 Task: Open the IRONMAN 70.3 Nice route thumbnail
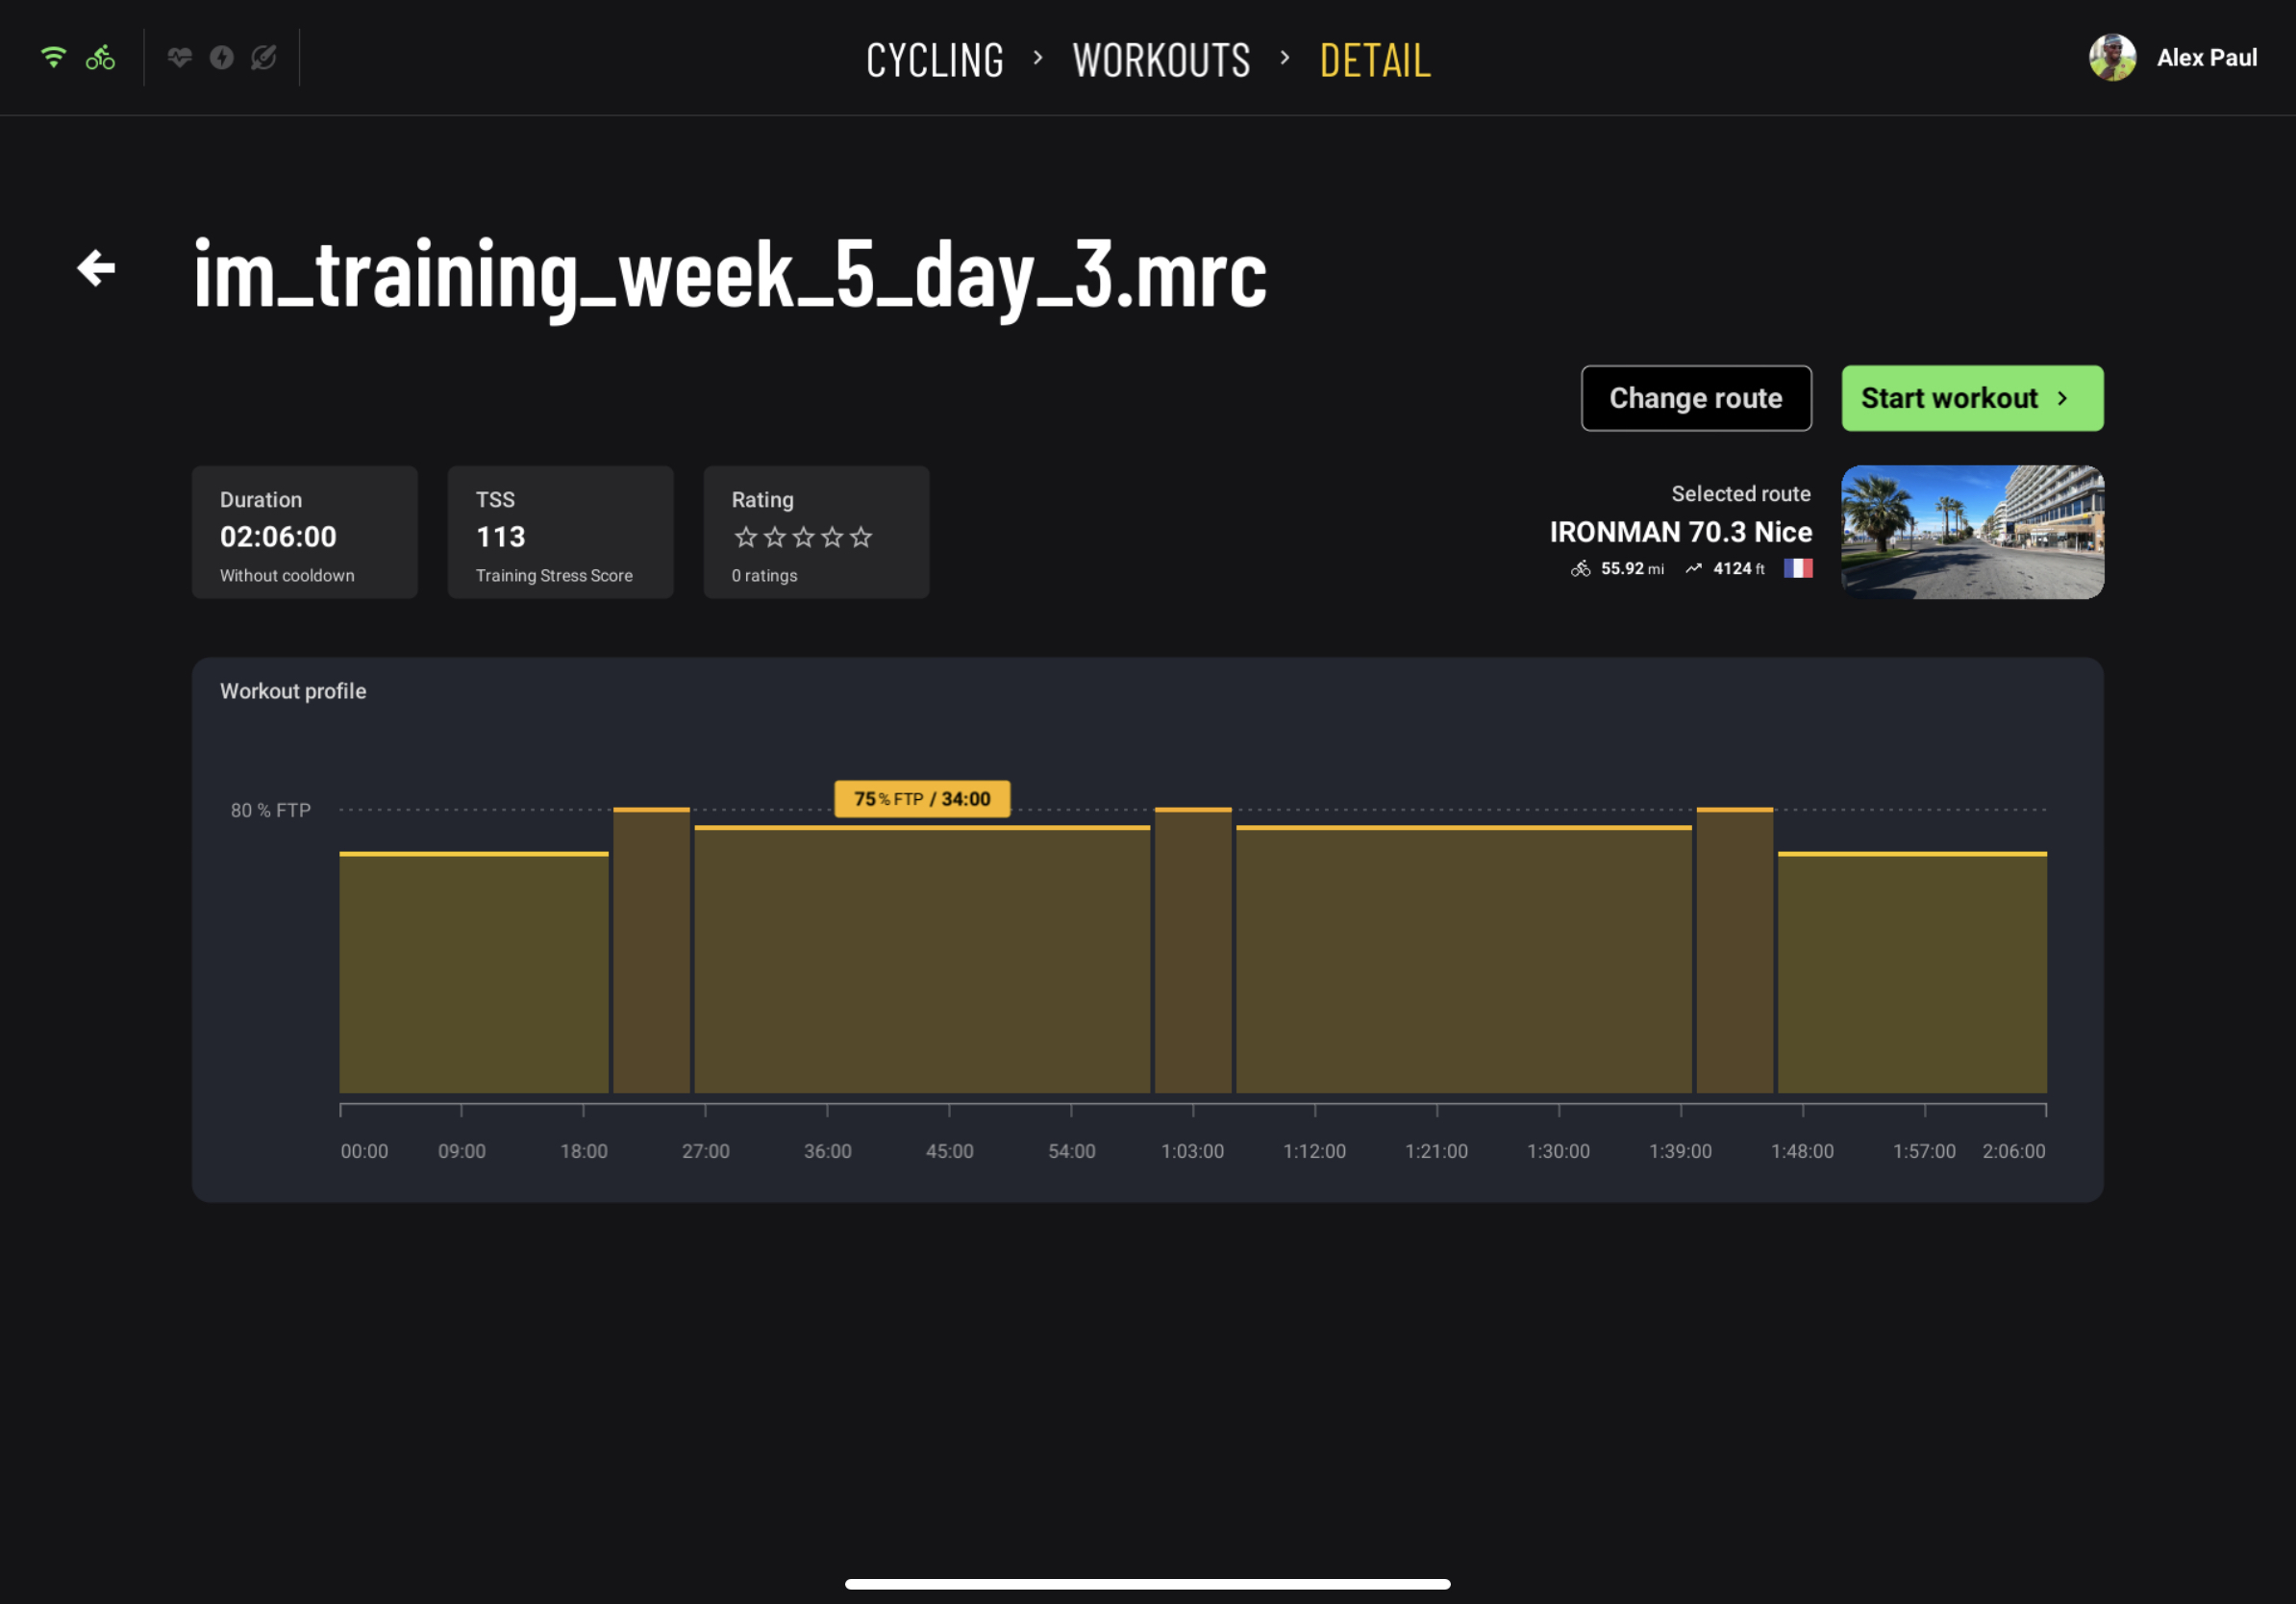1972,532
